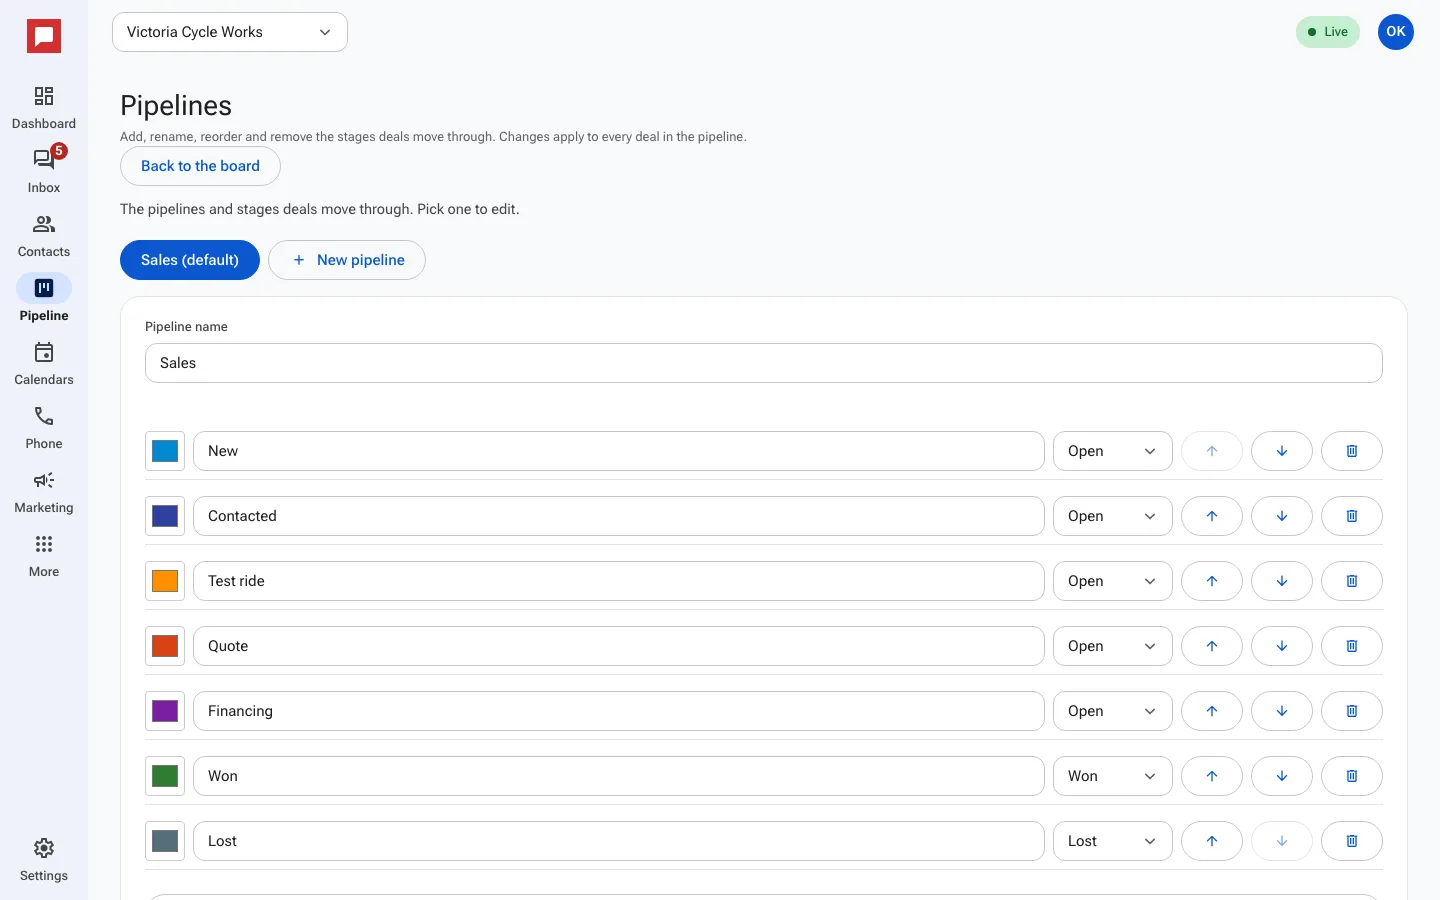1440x900 pixels.
Task: Open the Phone section
Action: (x=44, y=428)
